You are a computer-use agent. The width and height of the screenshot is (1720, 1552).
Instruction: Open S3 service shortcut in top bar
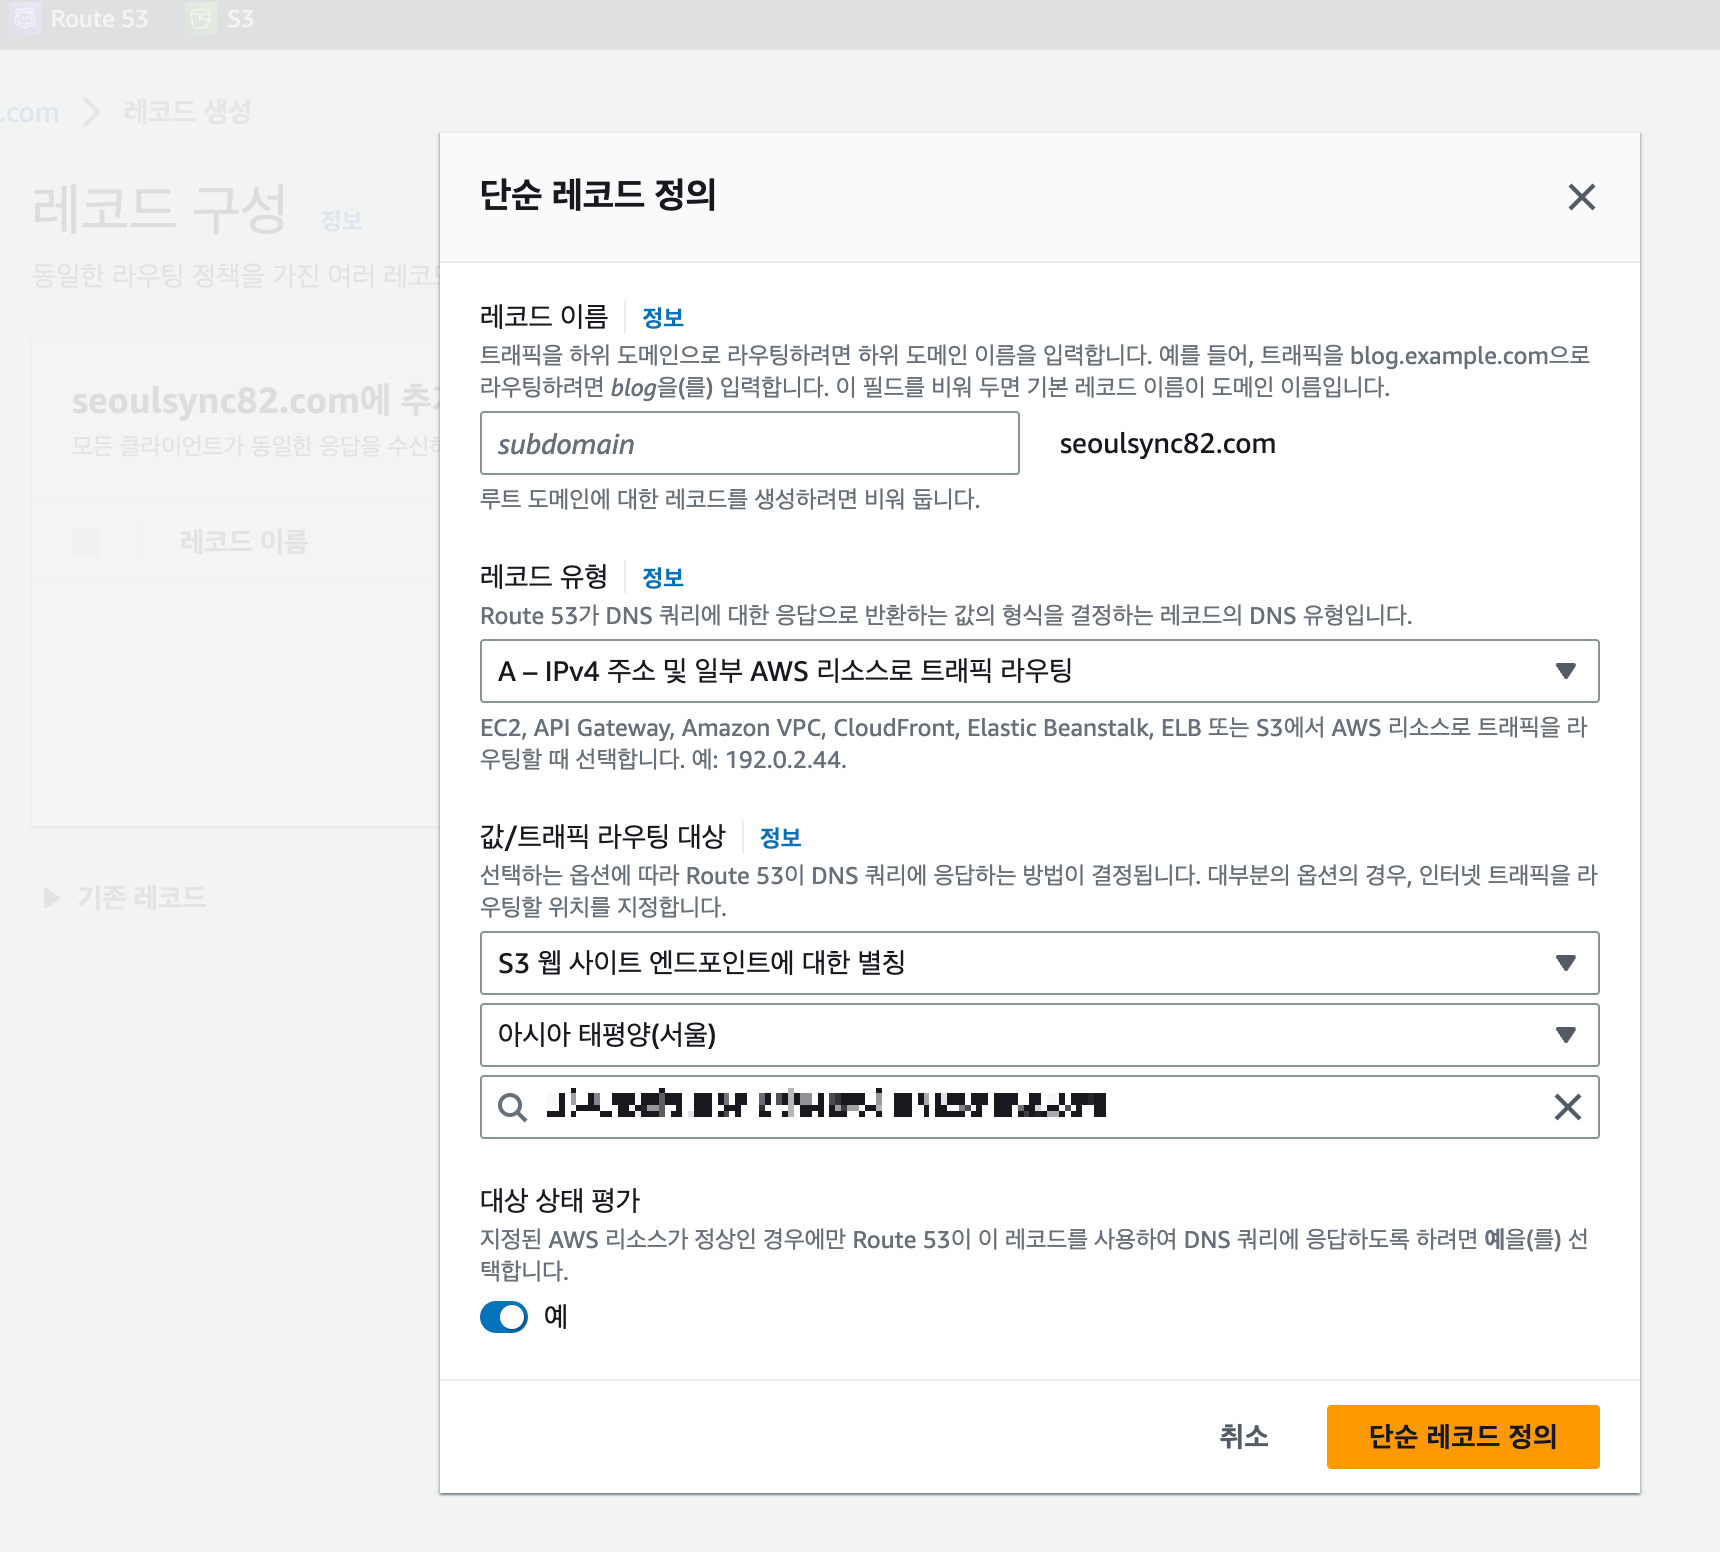coord(222,19)
